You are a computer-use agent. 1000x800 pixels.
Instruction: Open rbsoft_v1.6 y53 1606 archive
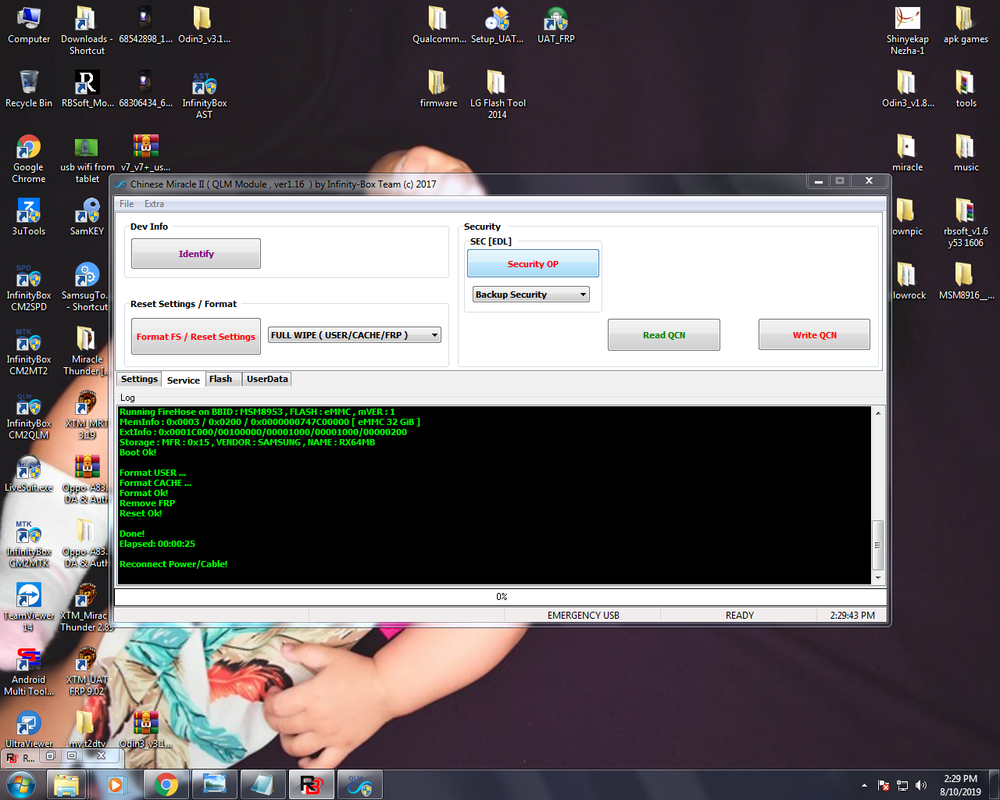coord(966,223)
